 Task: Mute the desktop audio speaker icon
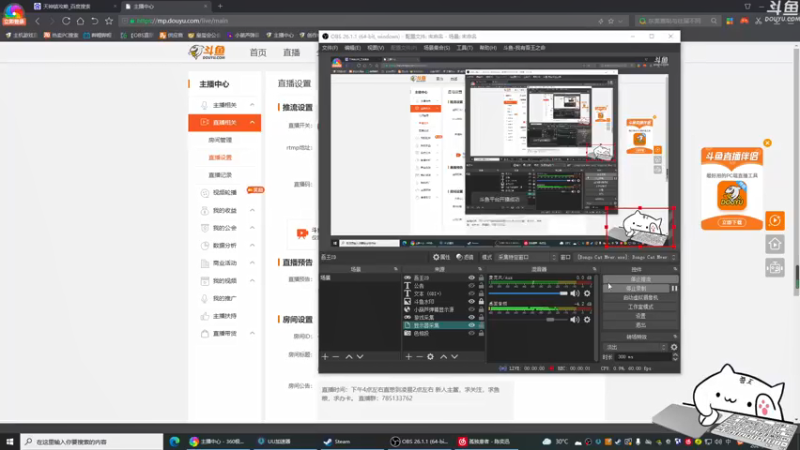coord(575,319)
